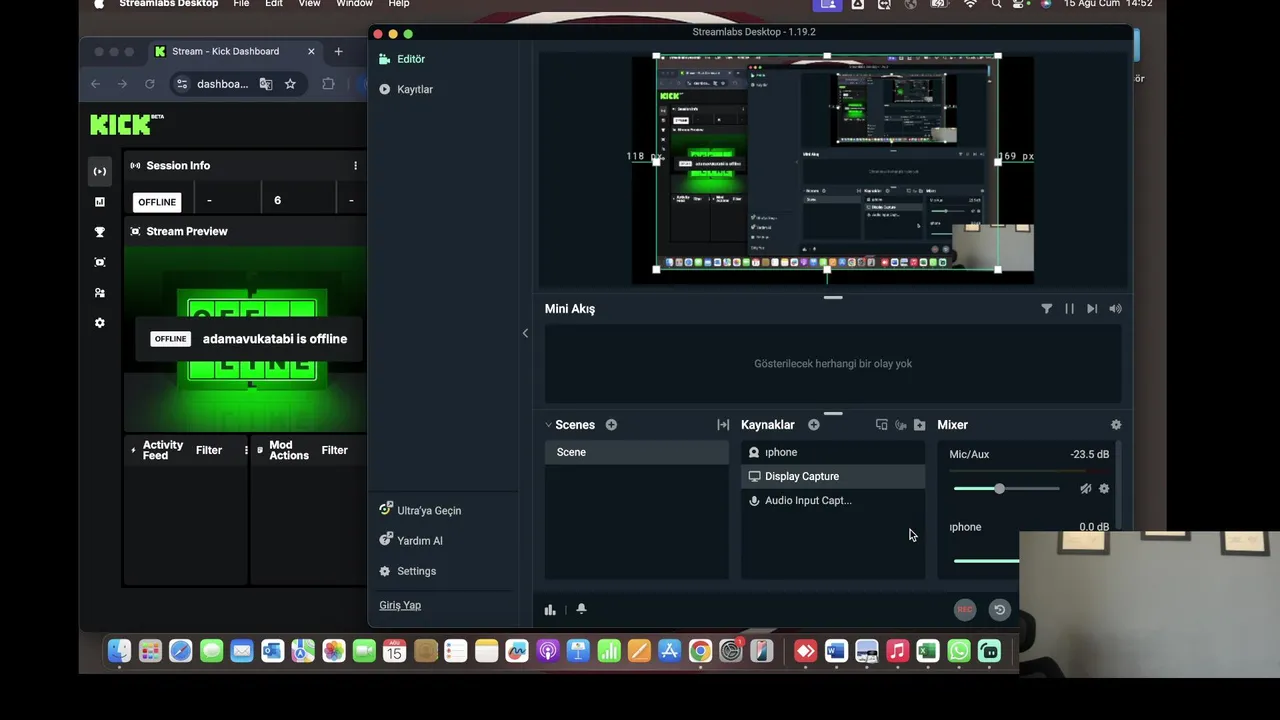Image resolution: width=1280 pixels, height=720 pixels.
Task: Click Ultra'ya Geçin upgrade link
Action: (x=420, y=510)
